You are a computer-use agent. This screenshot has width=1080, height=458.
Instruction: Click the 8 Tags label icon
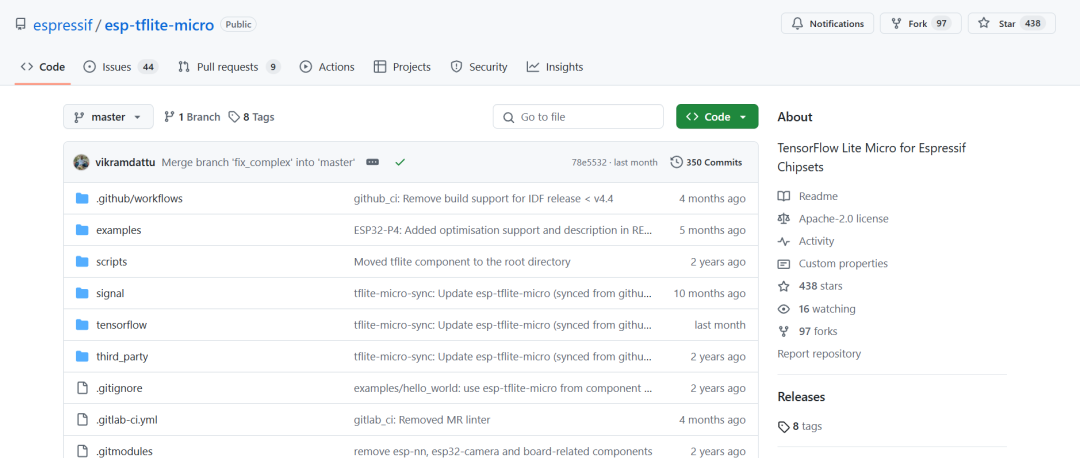(234, 117)
